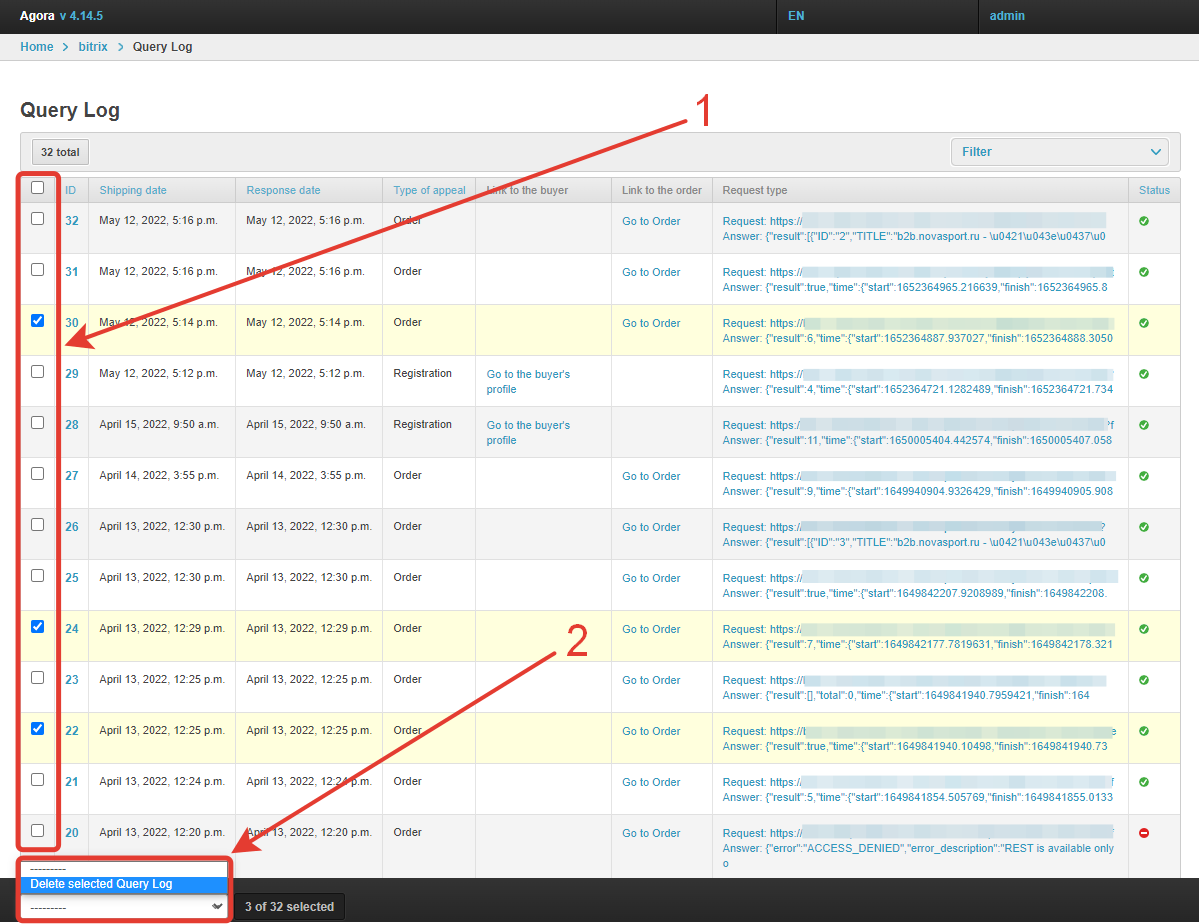Click the green status icon in row 22
The image size is (1199, 924).
click(1143, 731)
